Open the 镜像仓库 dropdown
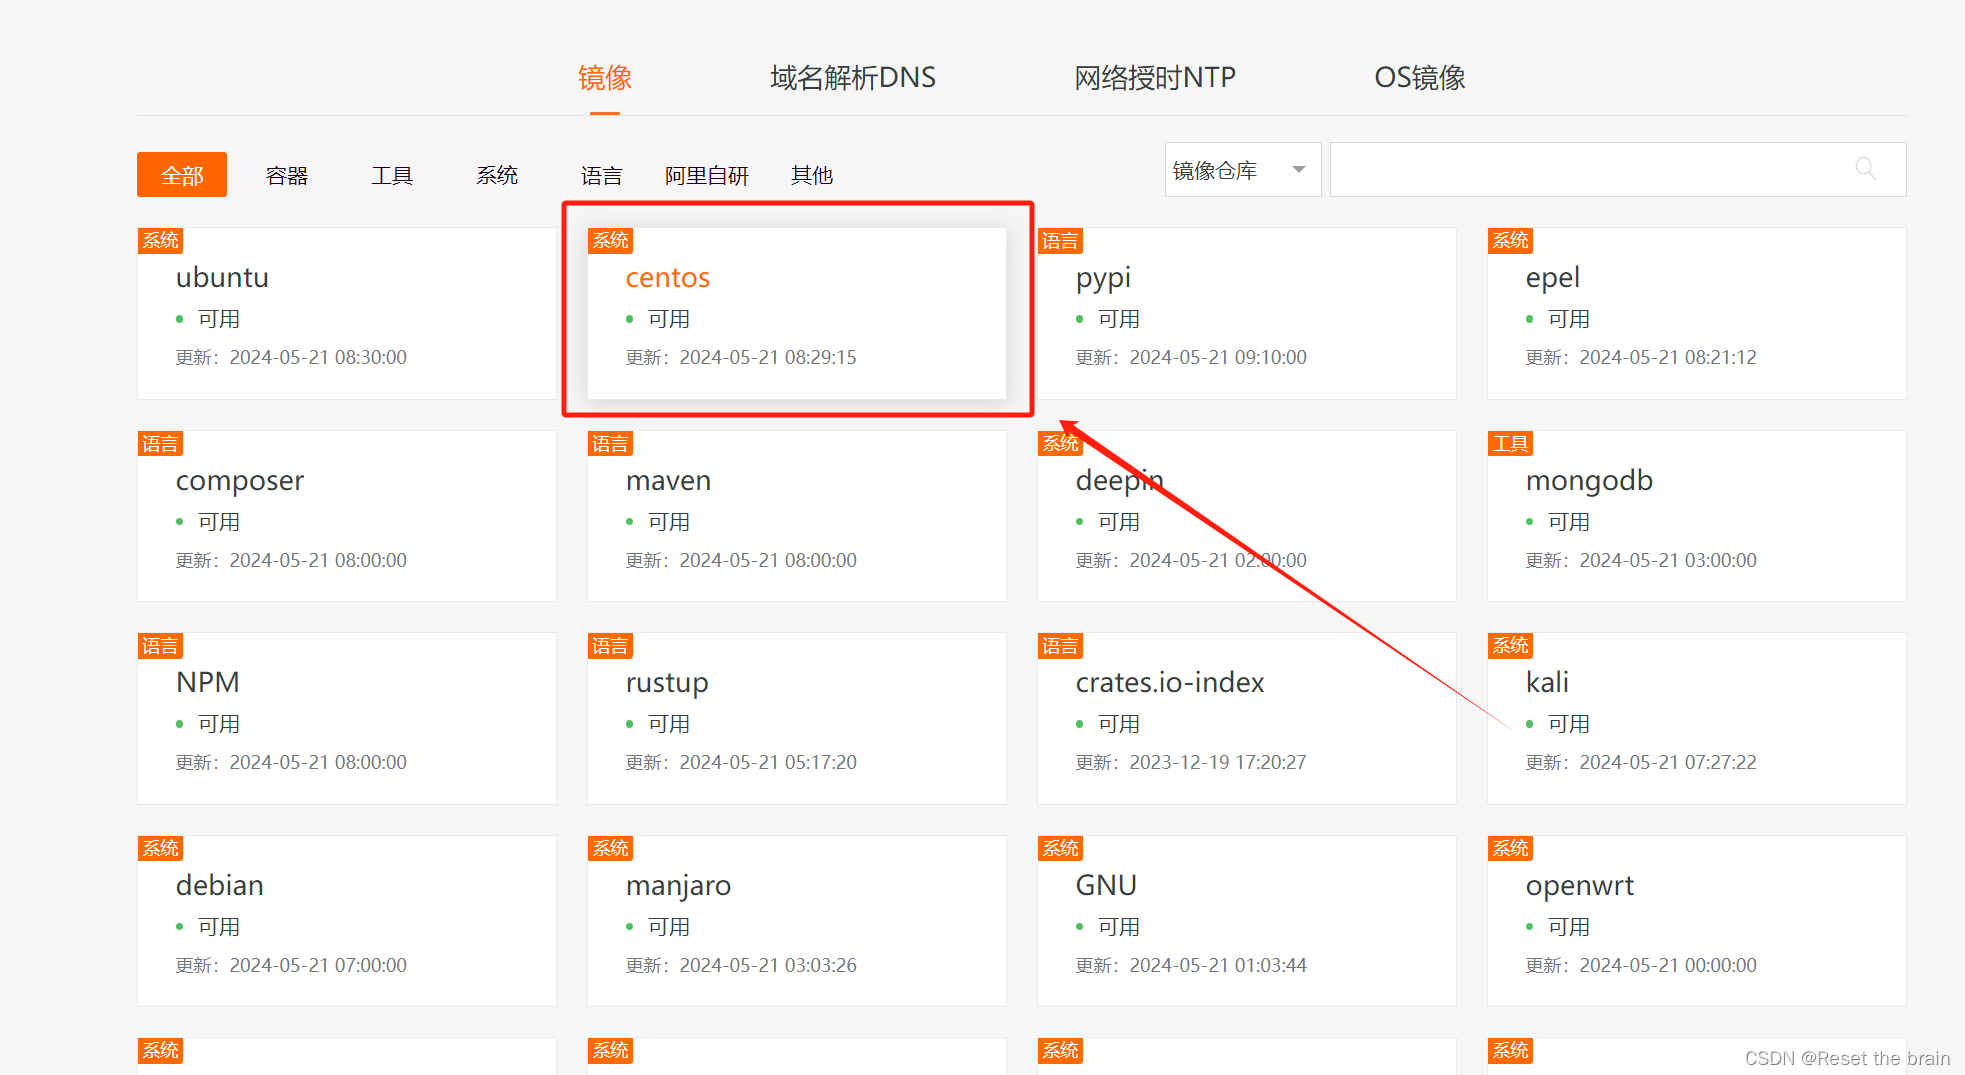Screen dimensions: 1965x1075 pos(1242,170)
